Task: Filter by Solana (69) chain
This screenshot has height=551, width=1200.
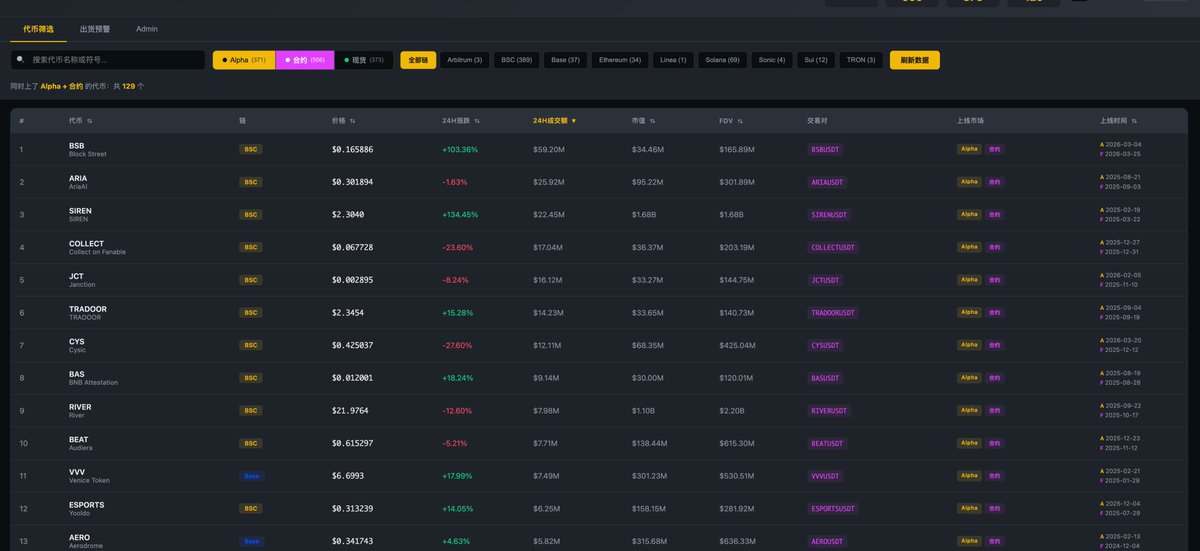Action: (722, 60)
